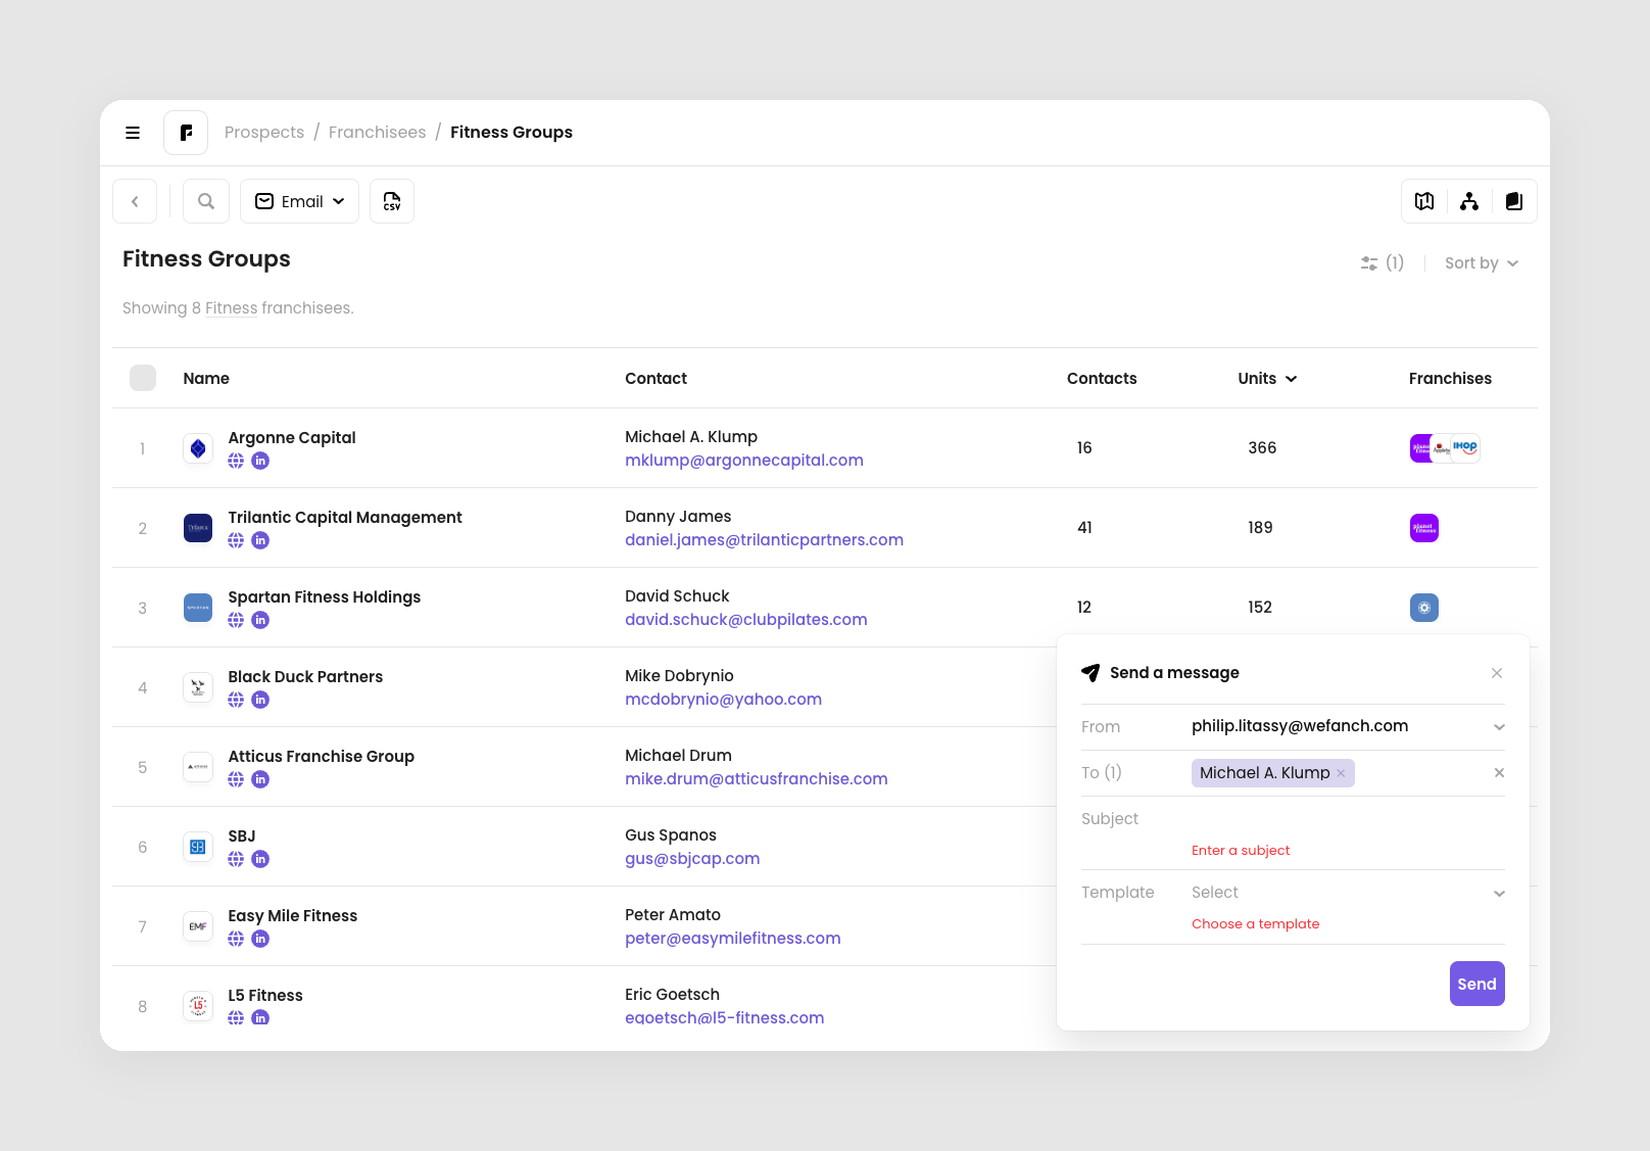Screen dimensions: 1650x1151
Task: Click gus@sbjcap.com email link
Action: coord(692,859)
